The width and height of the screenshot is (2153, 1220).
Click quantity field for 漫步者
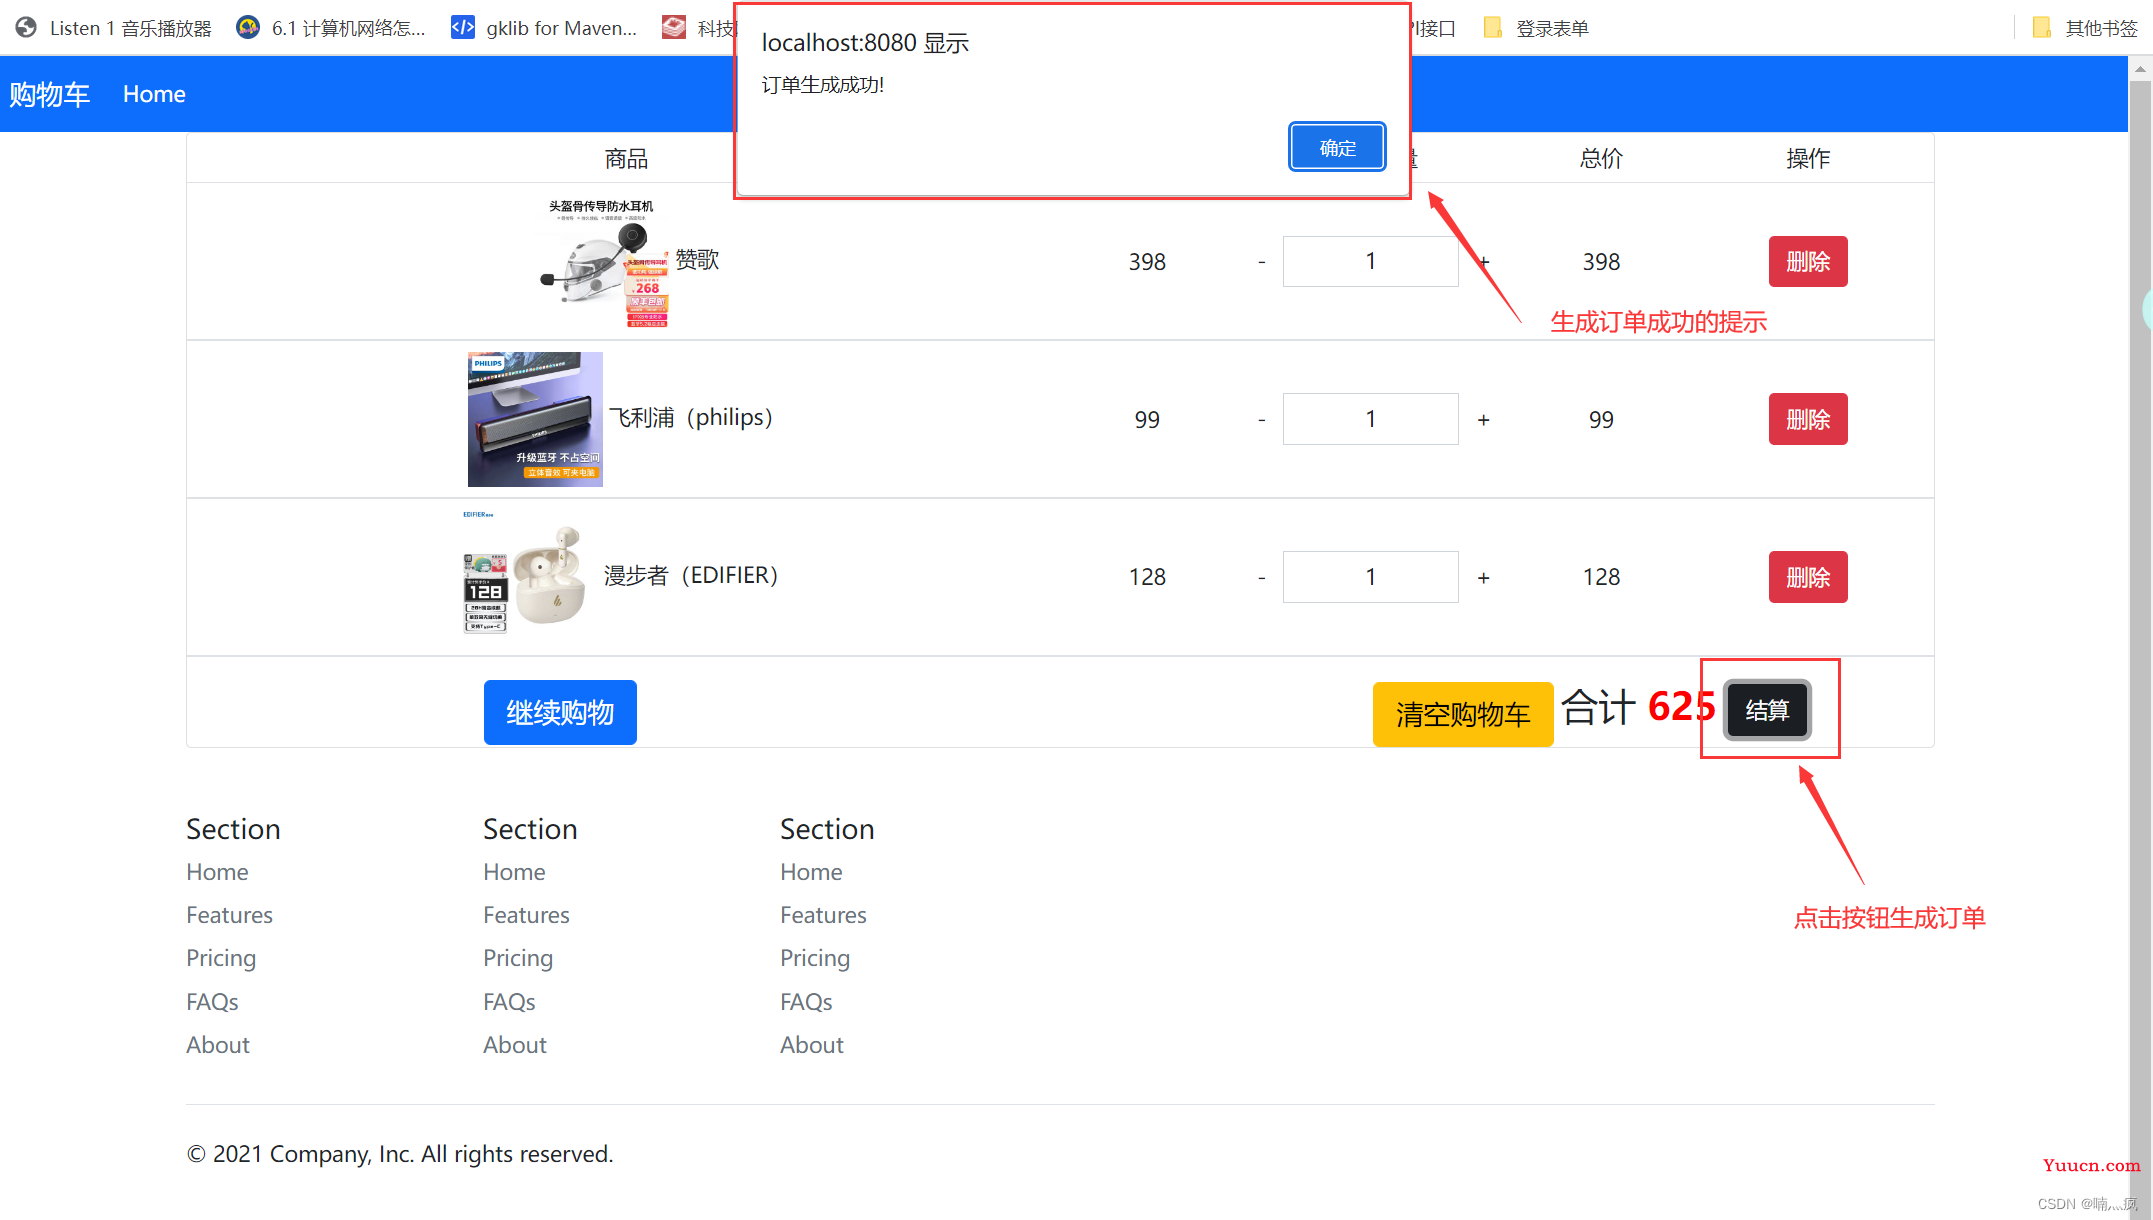1370,577
